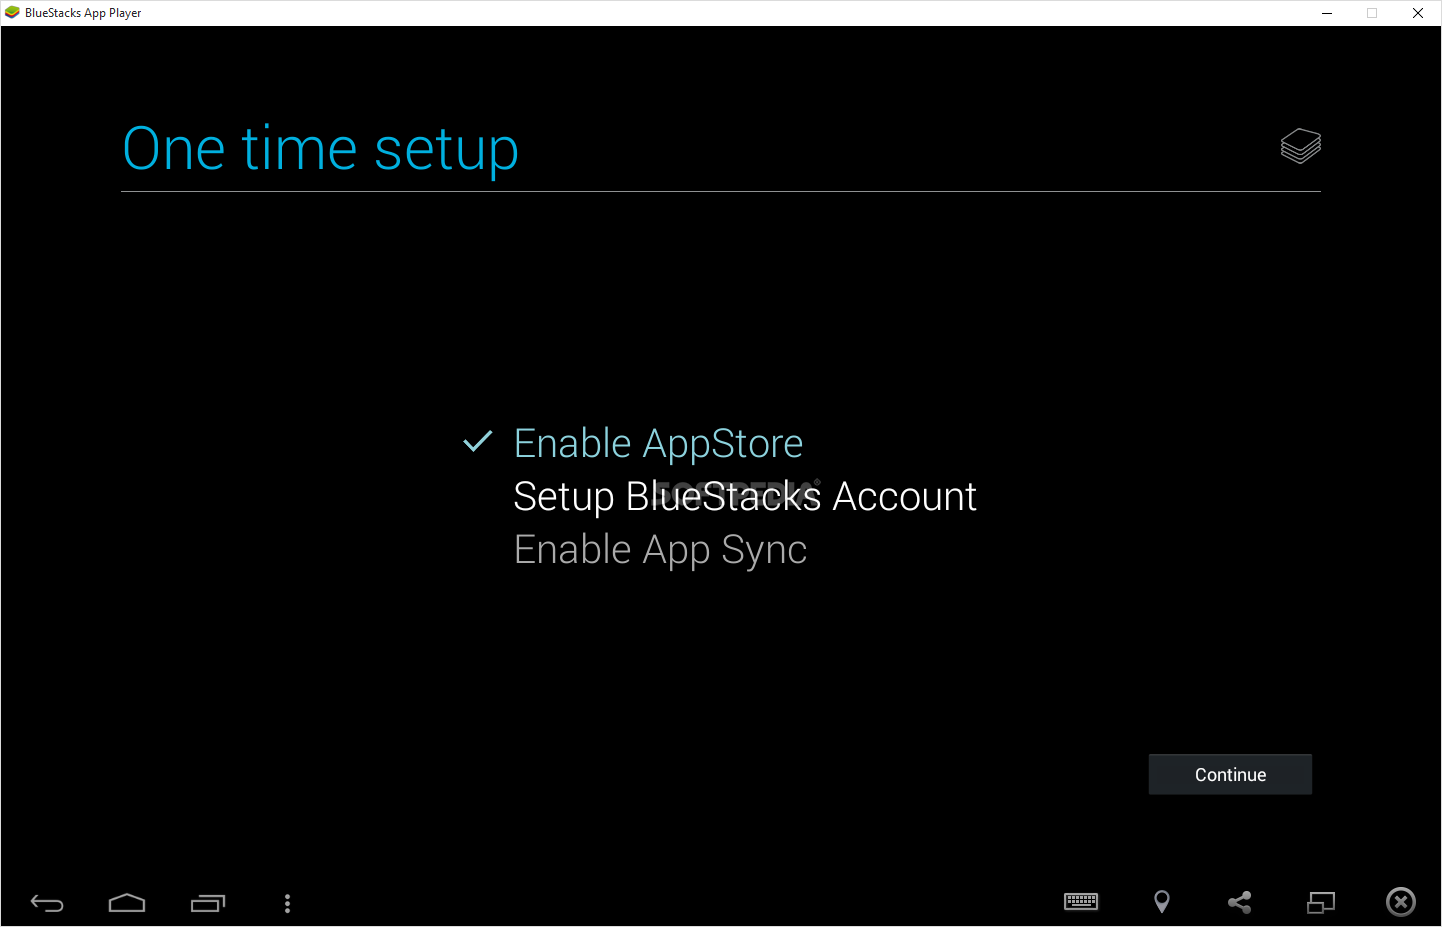
Task: Click the share icon
Action: click(x=1240, y=902)
